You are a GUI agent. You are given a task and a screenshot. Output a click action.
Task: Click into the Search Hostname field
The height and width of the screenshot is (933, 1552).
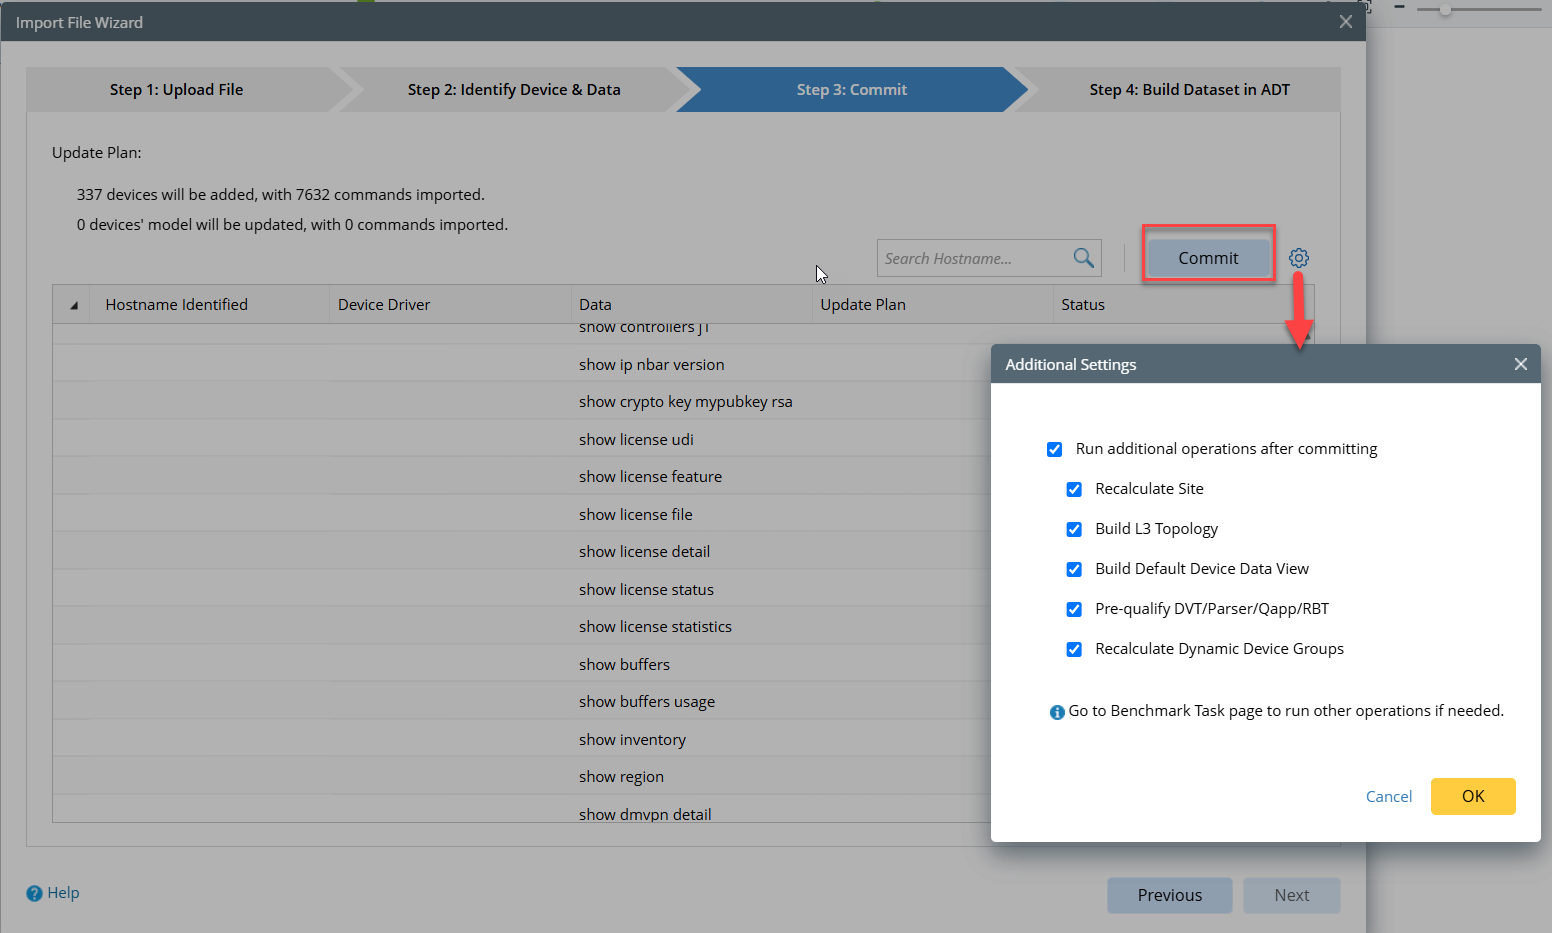tap(970, 258)
